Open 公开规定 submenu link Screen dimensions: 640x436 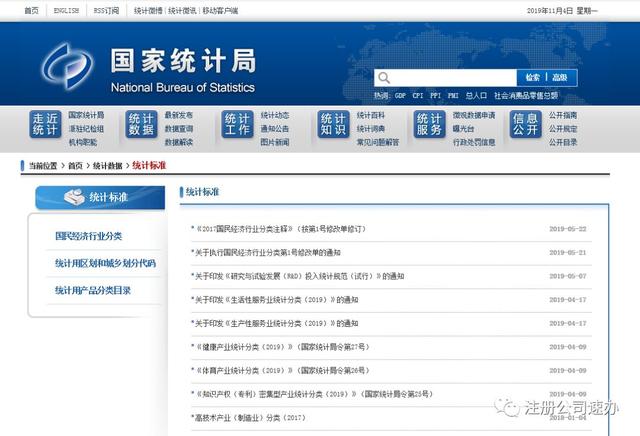[563, 129]
